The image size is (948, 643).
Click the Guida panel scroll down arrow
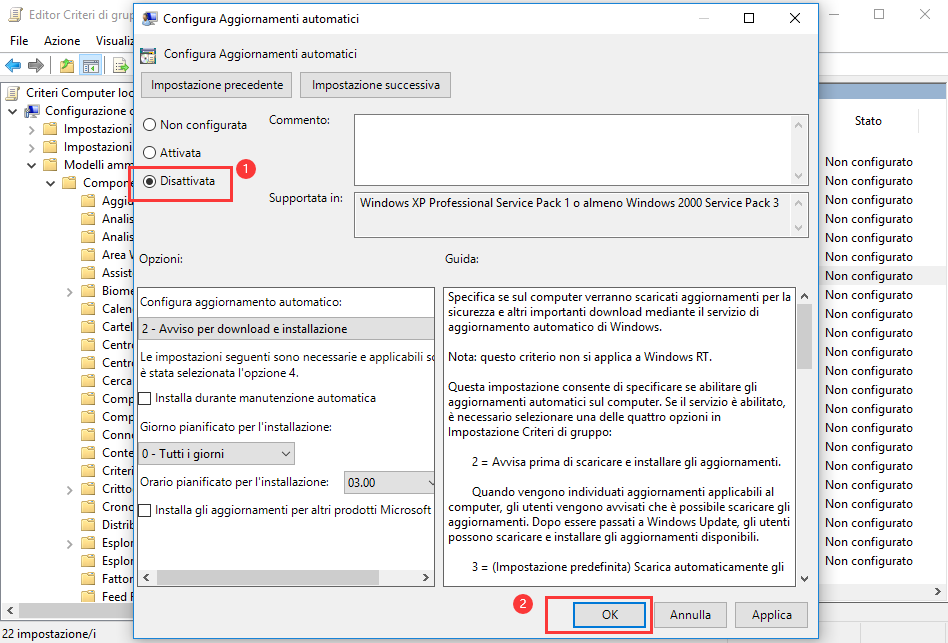pyautogui.click(x=804, y=578)
